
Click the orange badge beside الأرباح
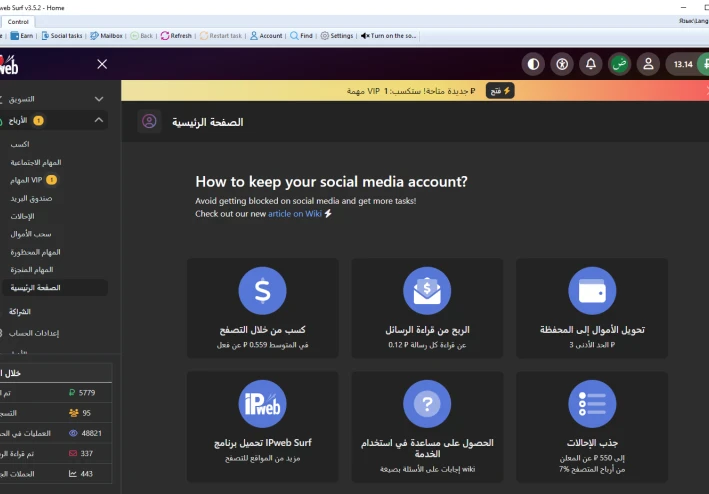(x=38, y=121)
